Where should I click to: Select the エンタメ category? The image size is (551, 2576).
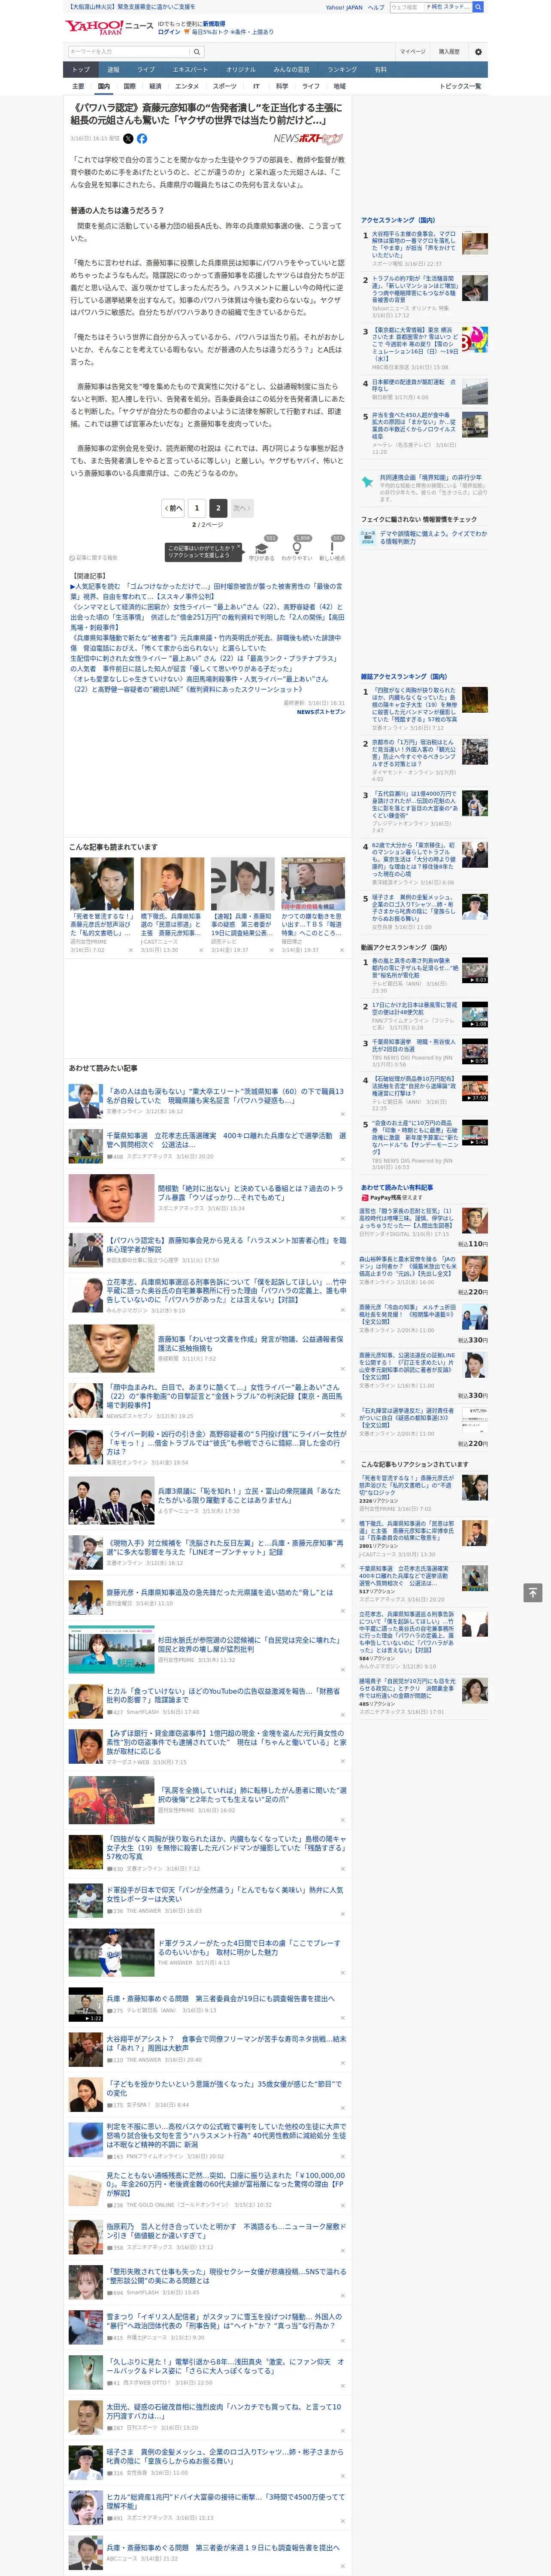pos(187,86)
